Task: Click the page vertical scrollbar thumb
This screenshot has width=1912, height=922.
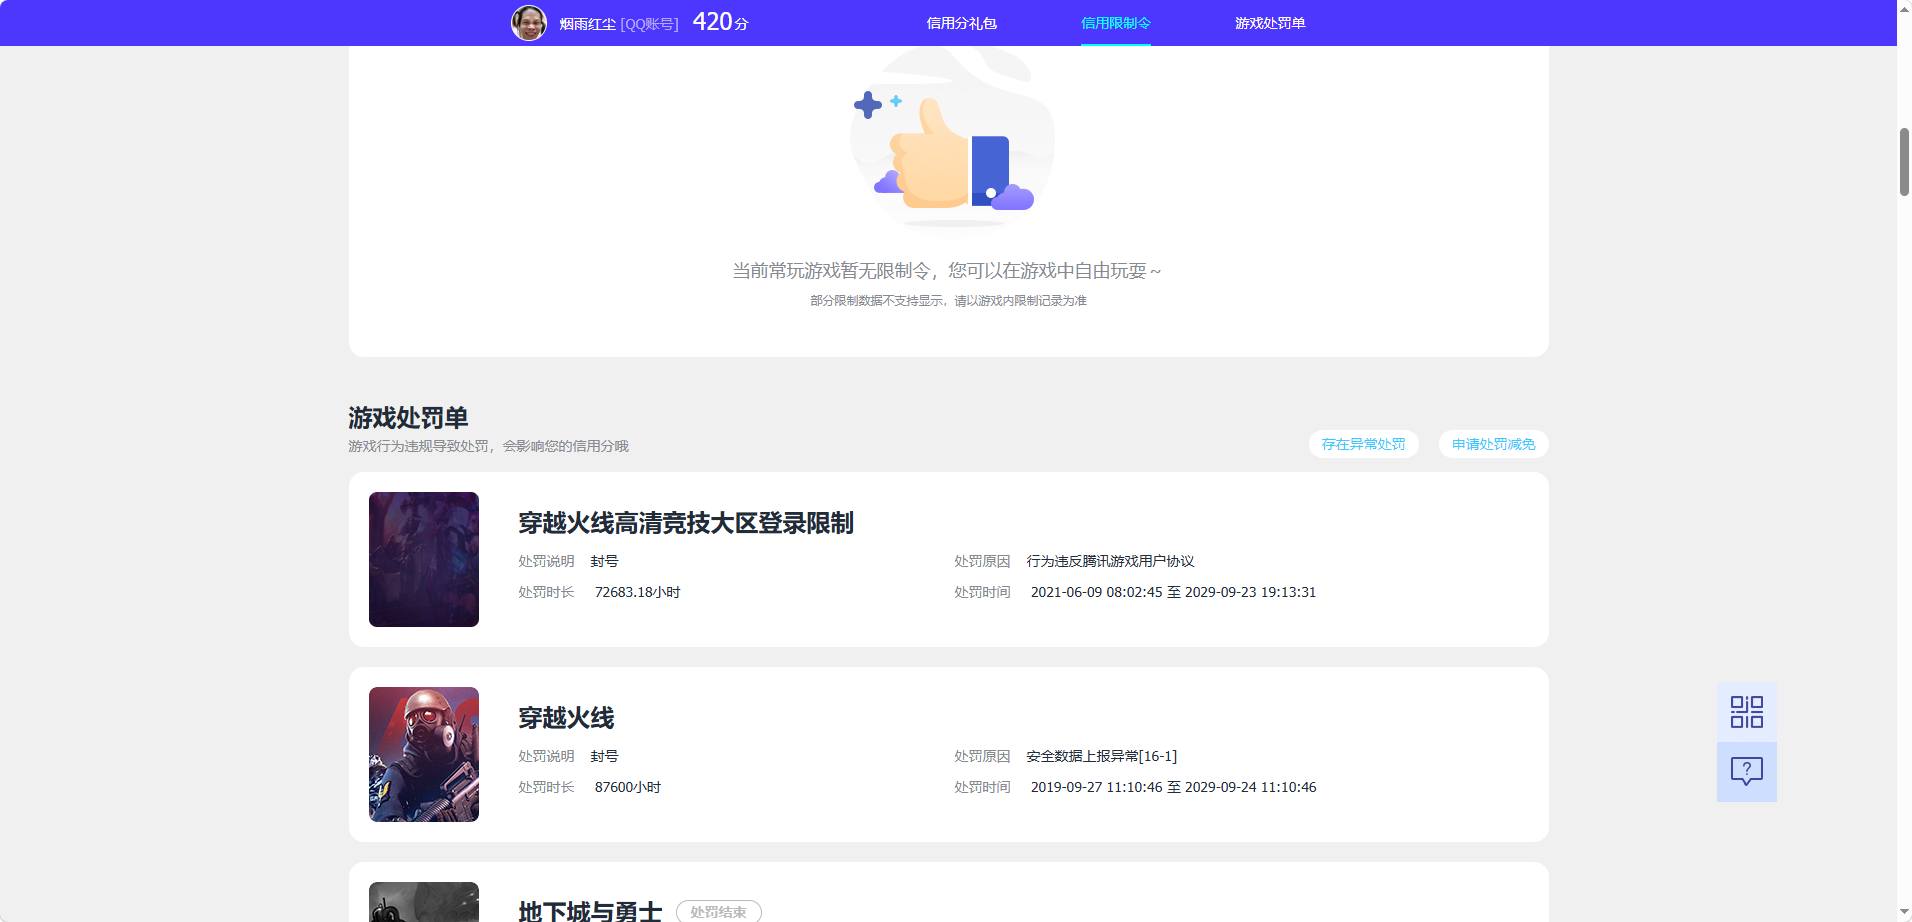Action: tap(1904, 162)
